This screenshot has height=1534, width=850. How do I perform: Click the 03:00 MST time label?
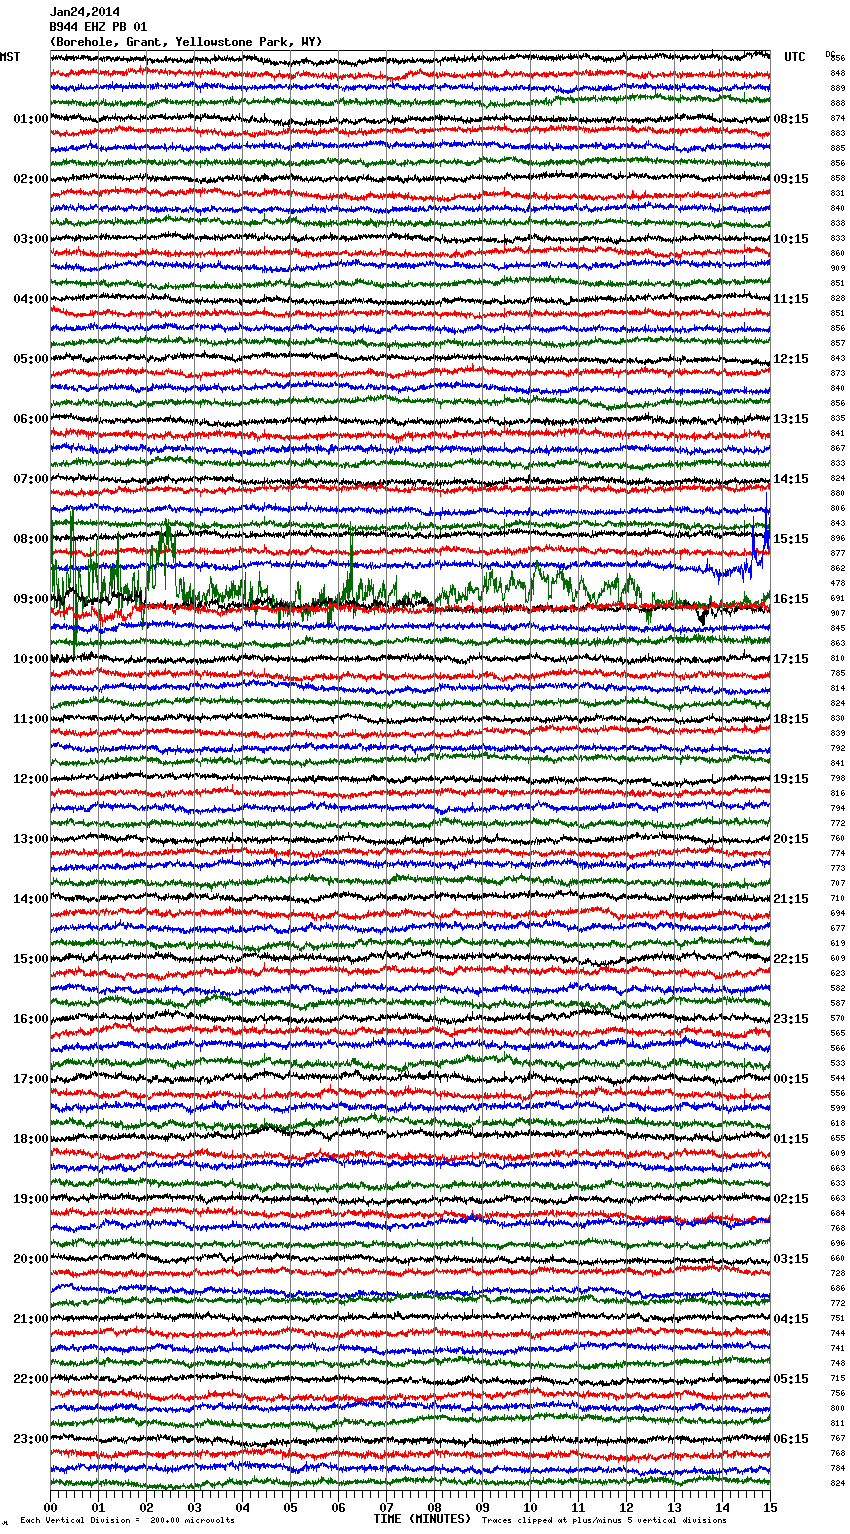click(31, 239)
